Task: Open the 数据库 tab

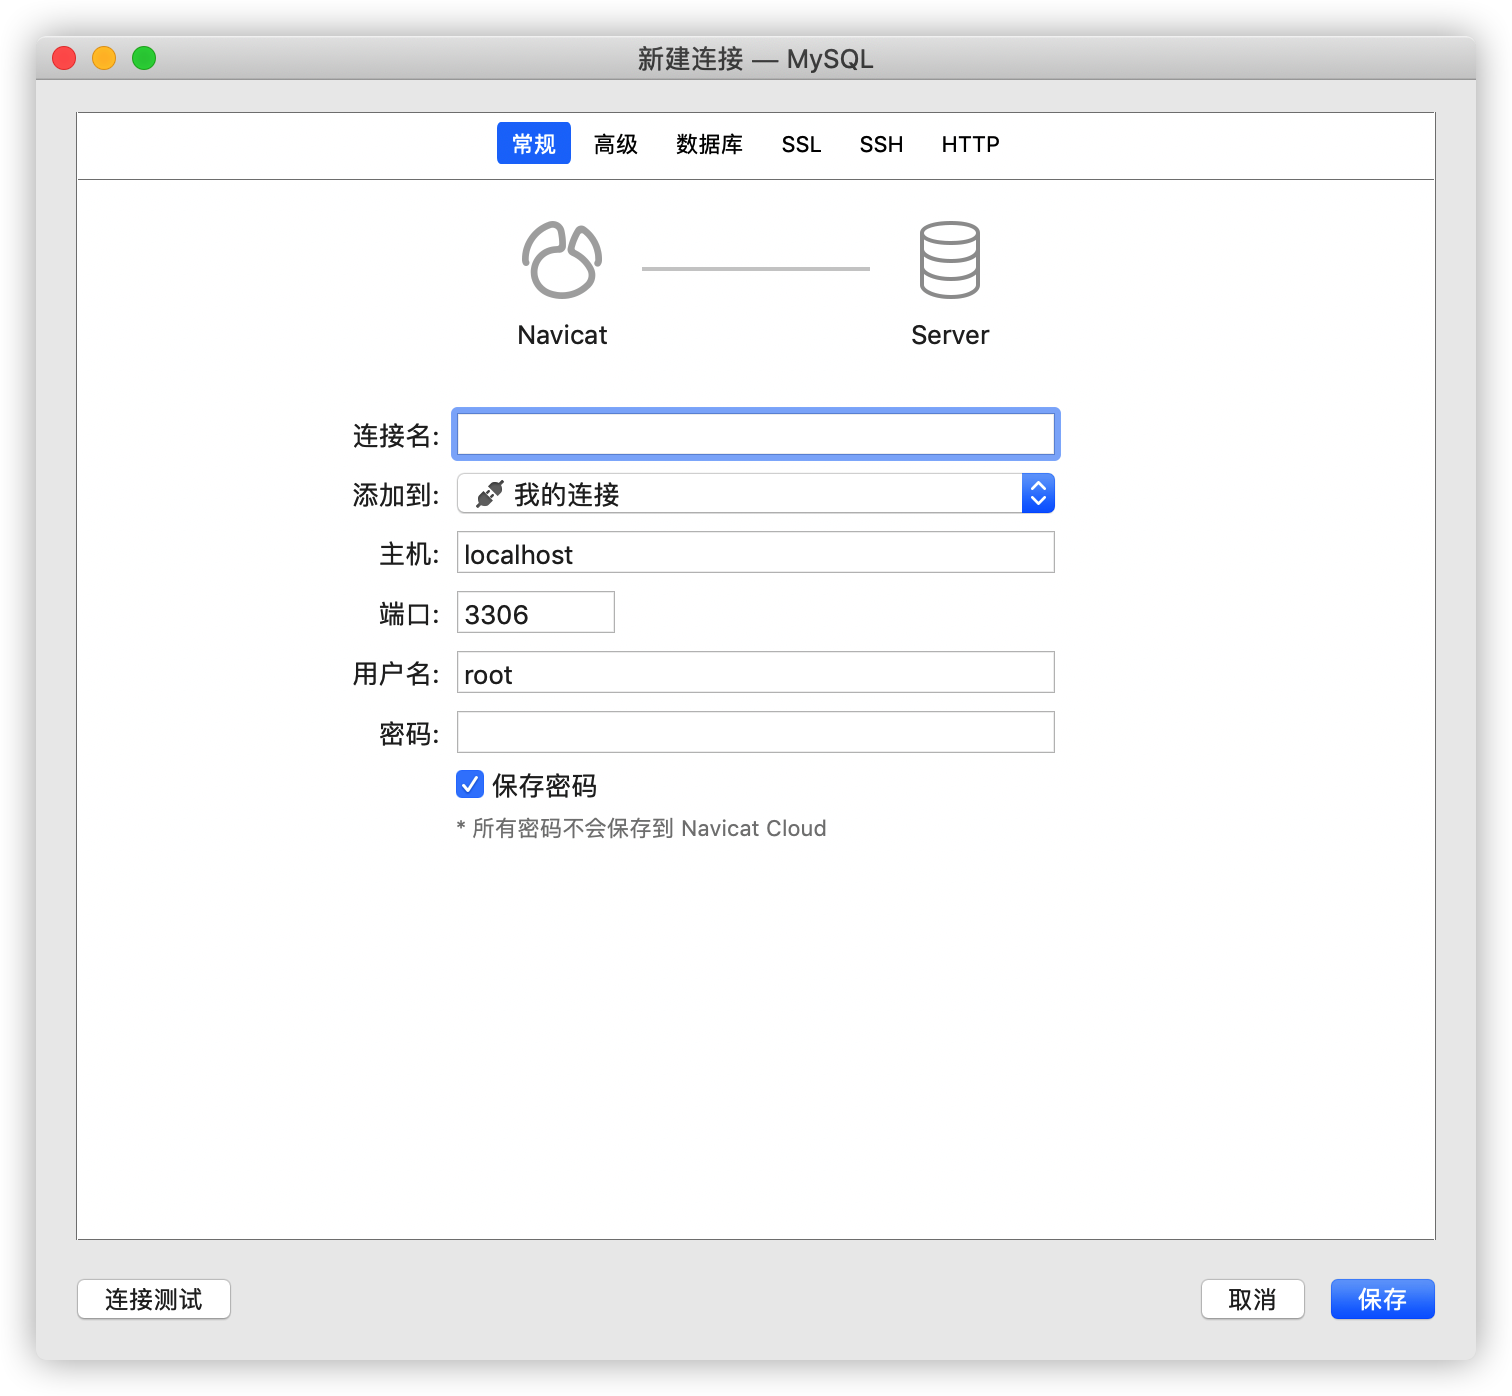Action: pyautogui.click(x=709, y=144)
